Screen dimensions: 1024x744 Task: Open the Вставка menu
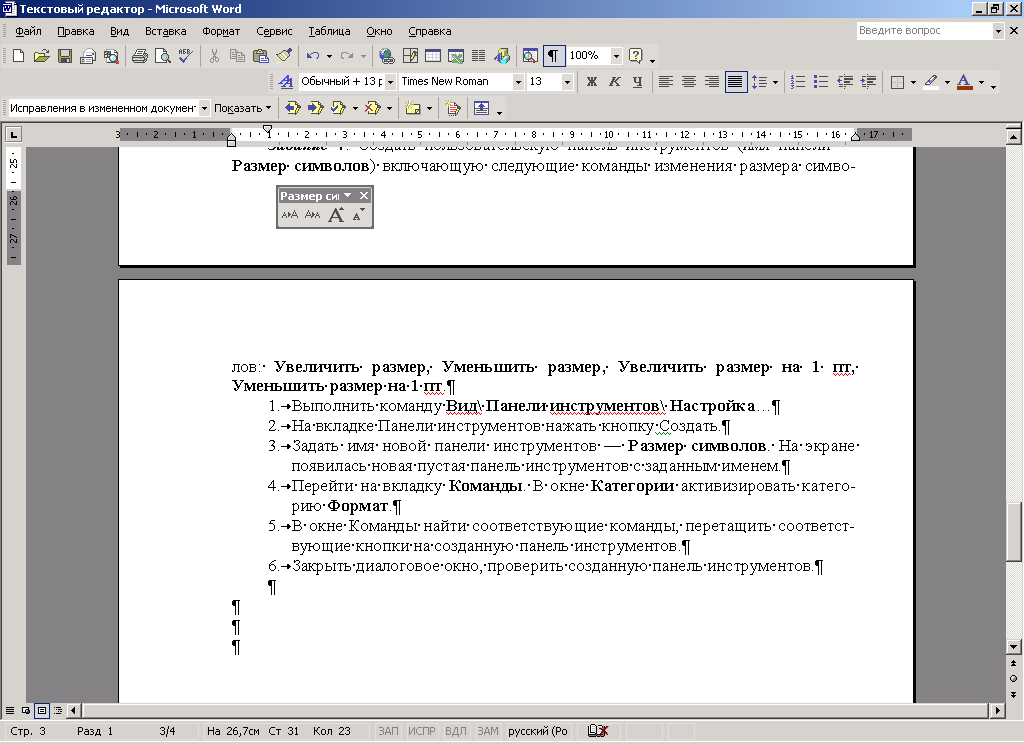[x=165, y=31]
